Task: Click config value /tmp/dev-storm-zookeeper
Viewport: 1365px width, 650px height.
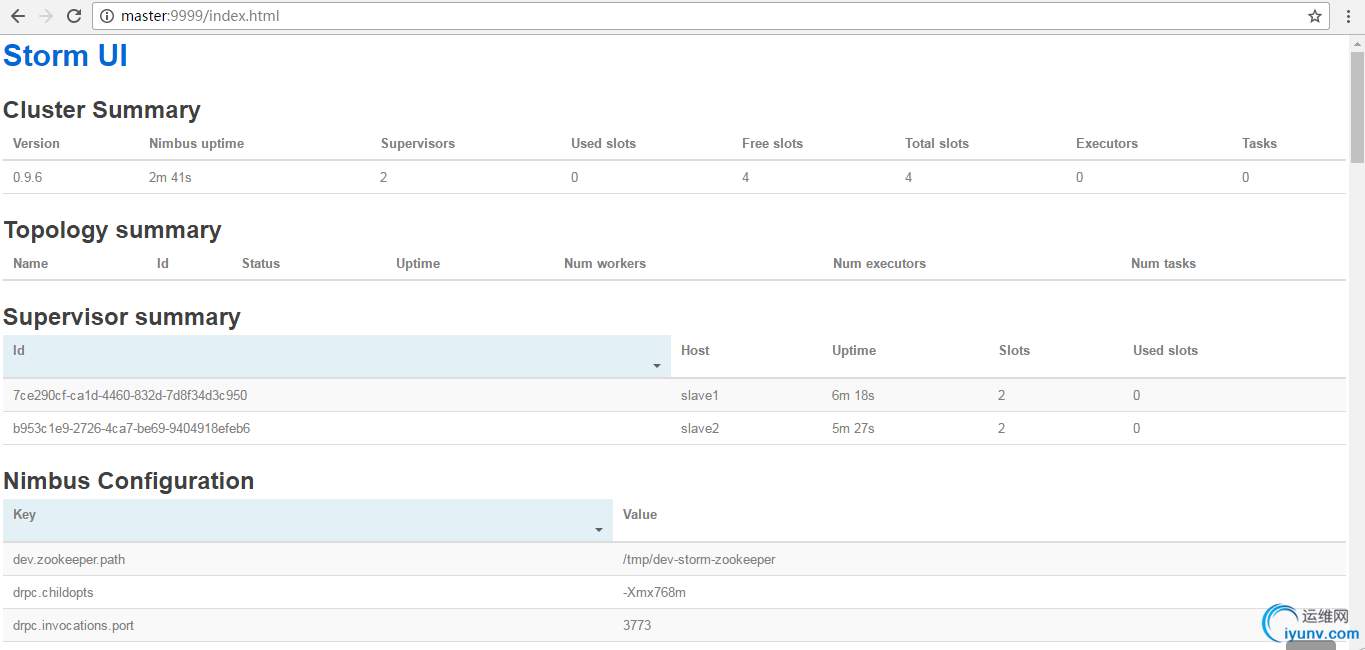Action: coord(699,559)
